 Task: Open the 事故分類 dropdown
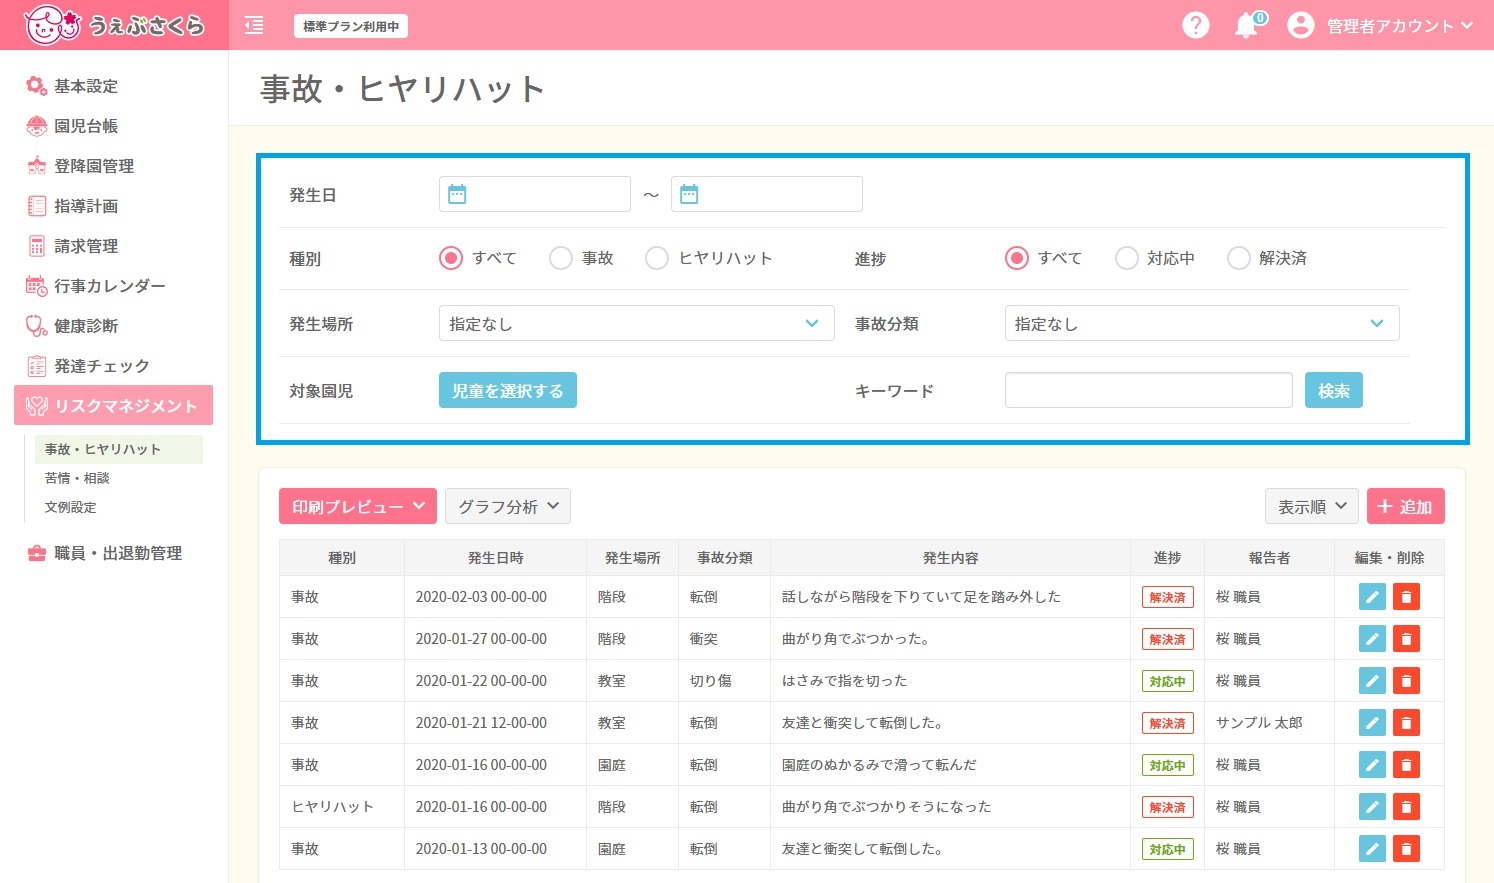click(x=1202, y=323)
